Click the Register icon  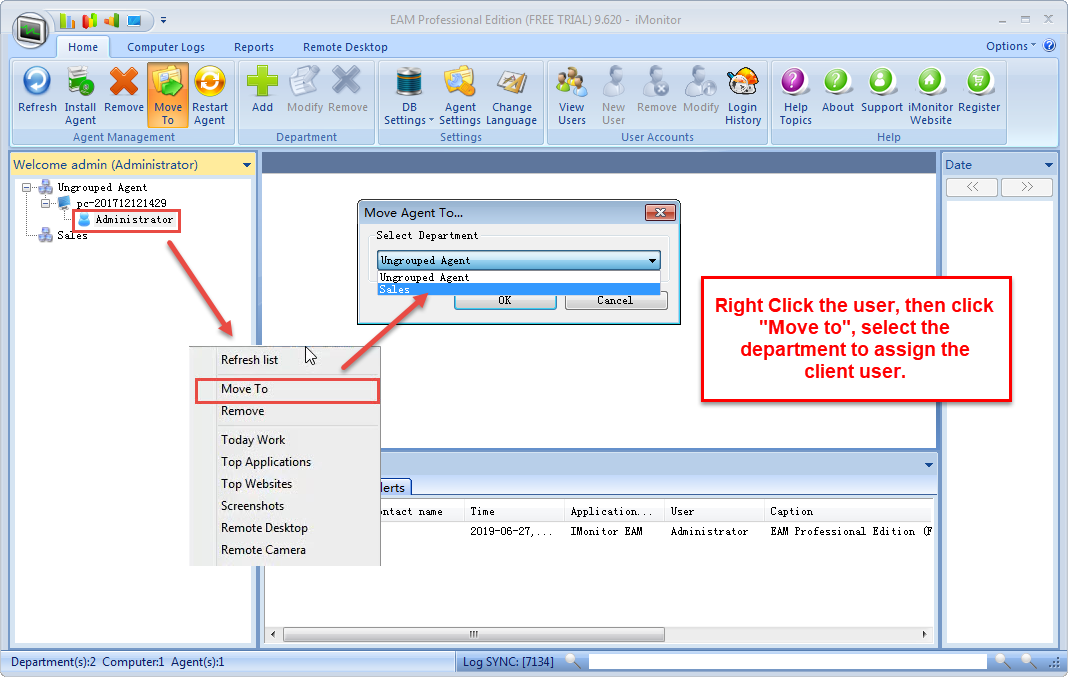(979, 81)
